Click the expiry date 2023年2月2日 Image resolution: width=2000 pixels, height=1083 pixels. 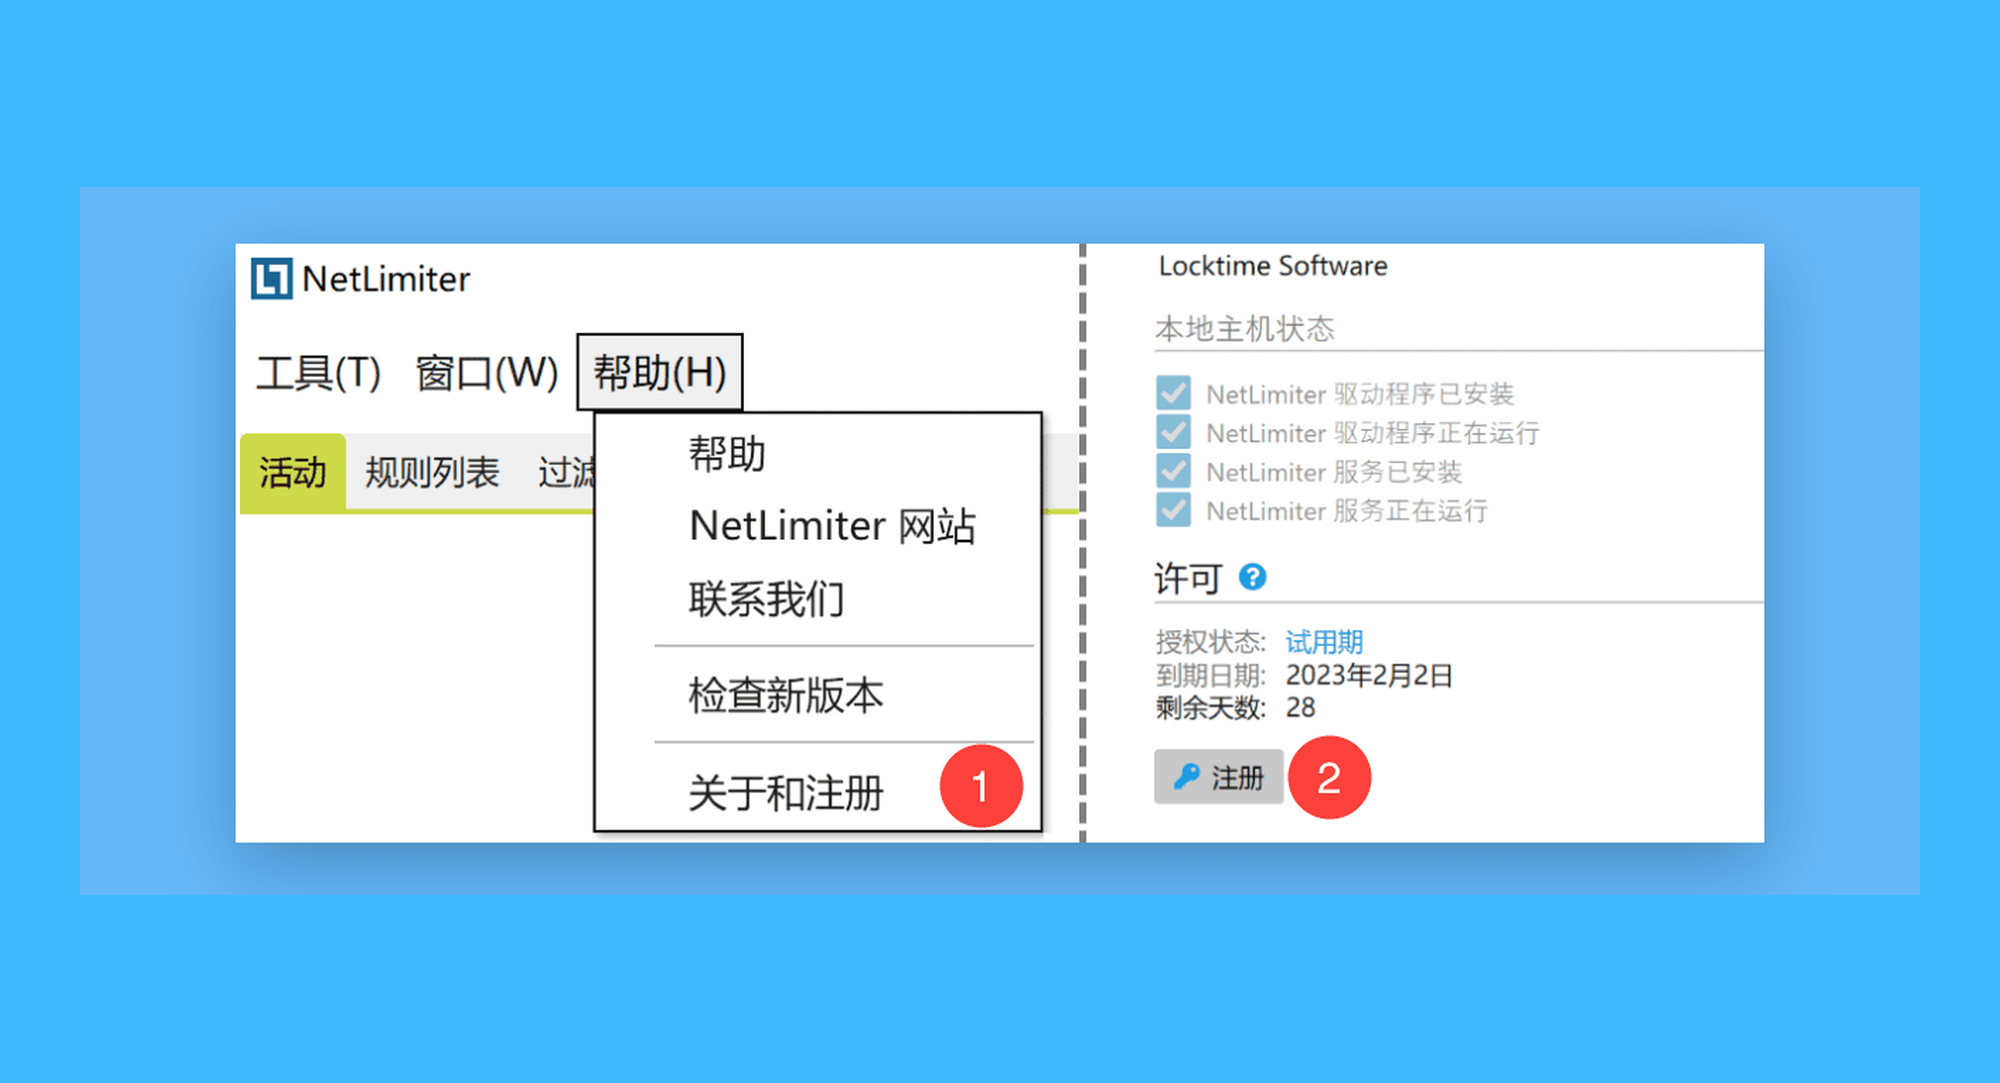click(1369, 675)
